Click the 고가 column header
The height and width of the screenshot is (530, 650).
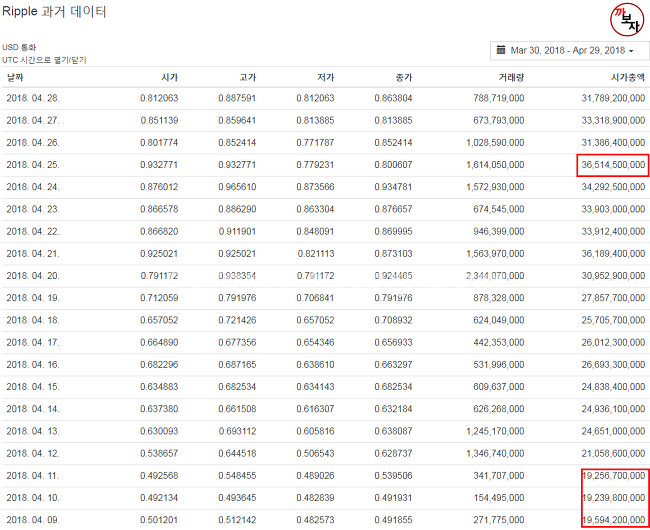[248, 77]
